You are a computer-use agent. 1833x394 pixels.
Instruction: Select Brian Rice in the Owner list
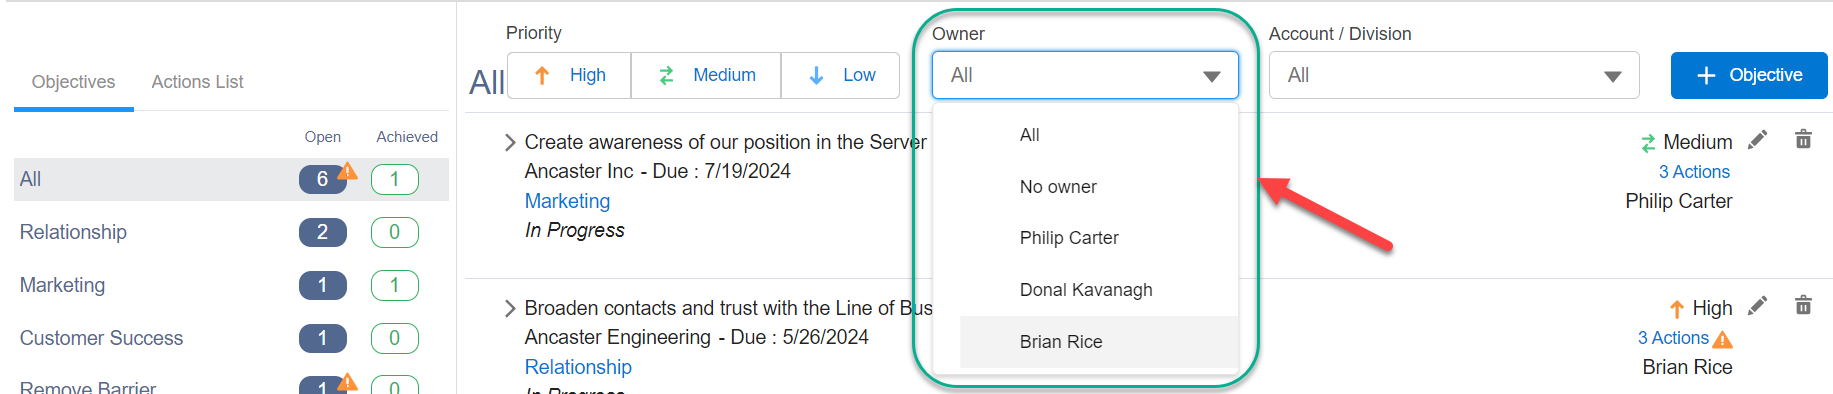coord(1098,342)
